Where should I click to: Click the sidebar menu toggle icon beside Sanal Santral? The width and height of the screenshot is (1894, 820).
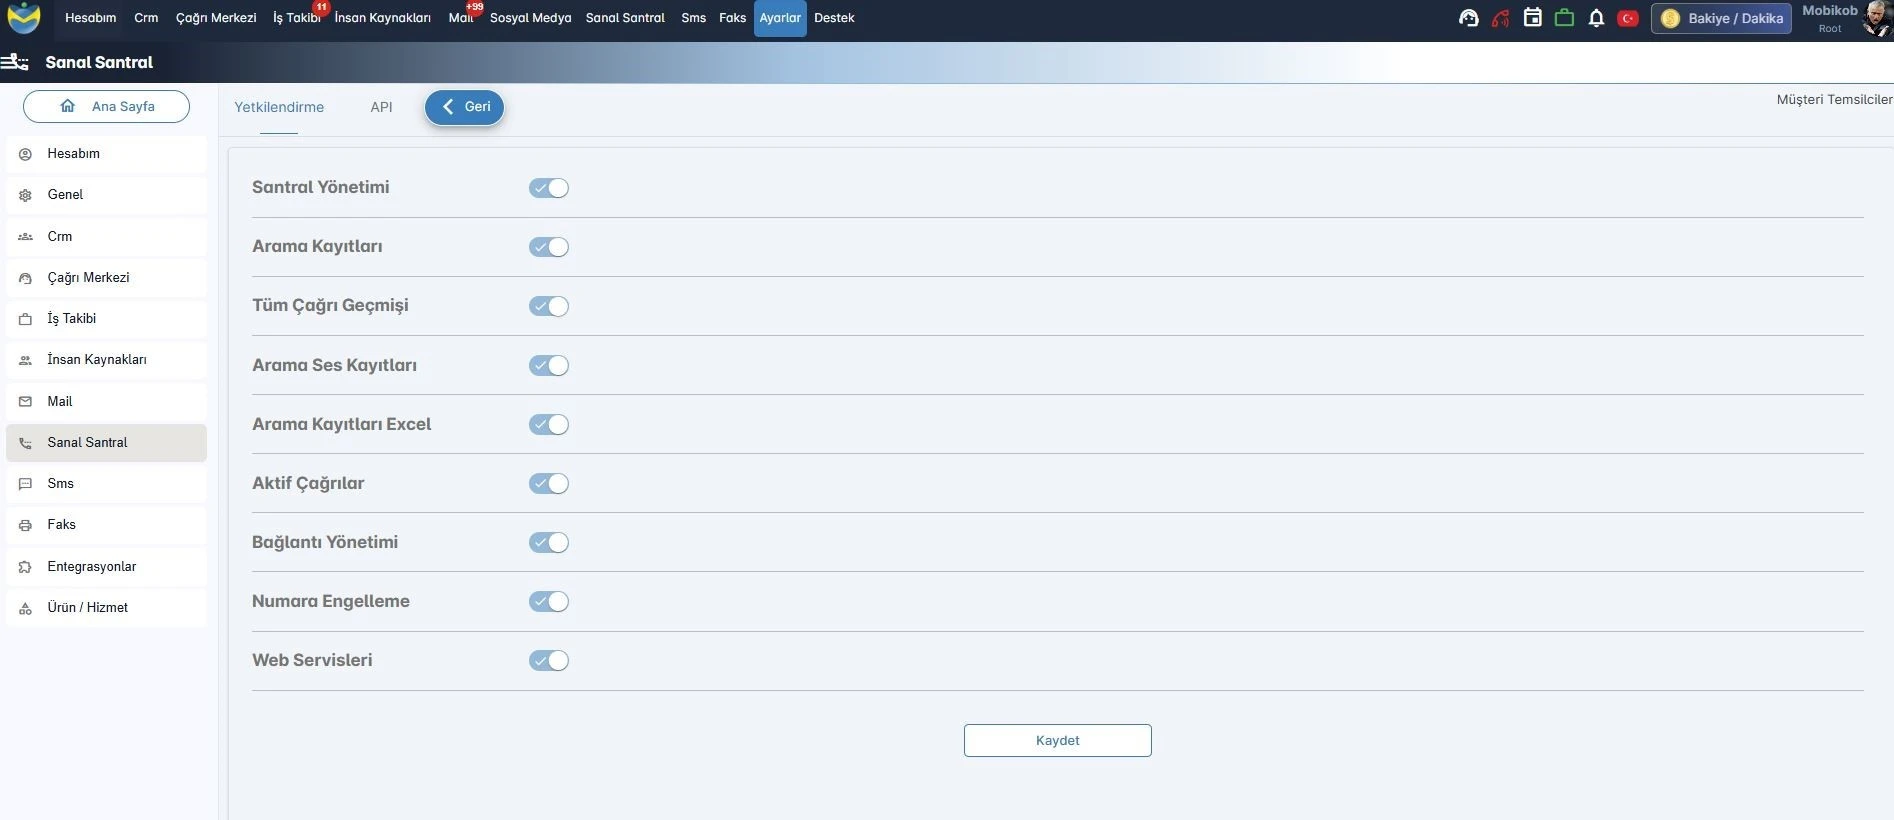15,62
